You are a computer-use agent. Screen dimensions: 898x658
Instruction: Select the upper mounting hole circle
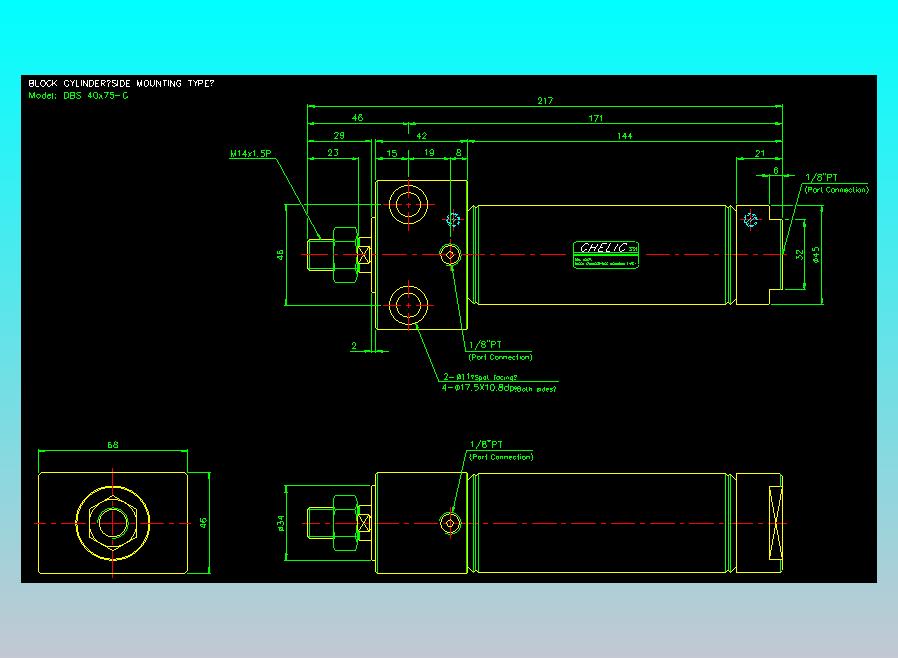(x=408, y=204)
